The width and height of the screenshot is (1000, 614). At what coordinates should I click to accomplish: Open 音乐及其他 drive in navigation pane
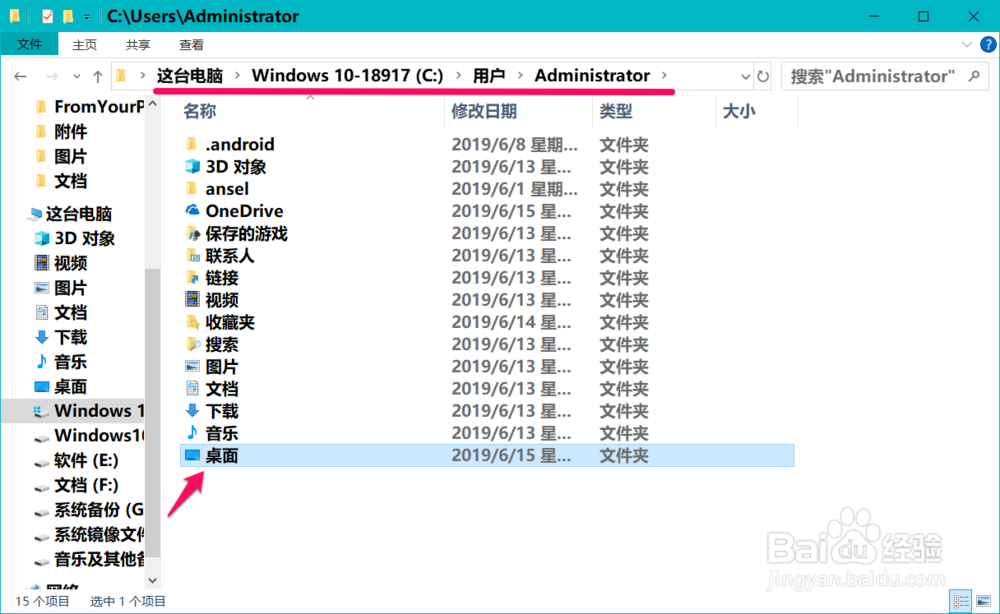[99, 559]
